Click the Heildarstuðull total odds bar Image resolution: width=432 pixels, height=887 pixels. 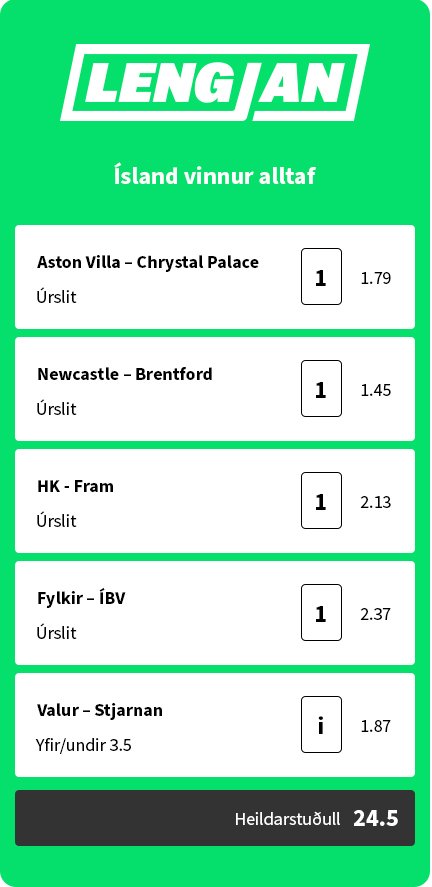[215, 818]
